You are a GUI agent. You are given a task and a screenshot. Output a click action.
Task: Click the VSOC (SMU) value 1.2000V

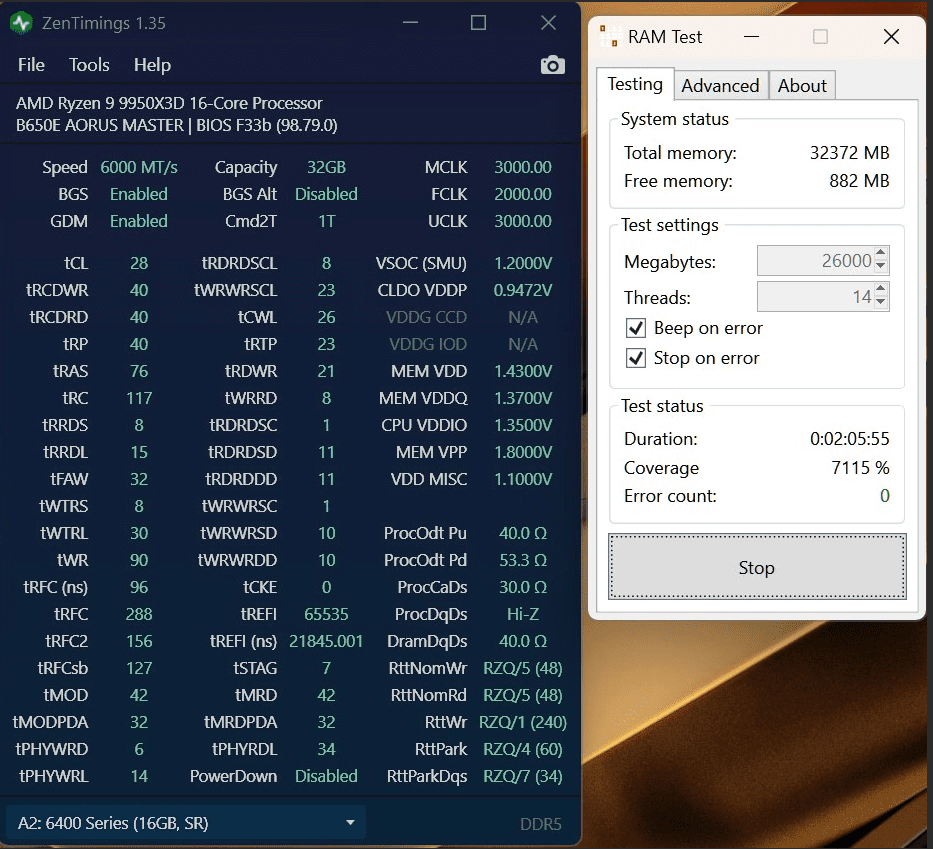coord(522,263)
